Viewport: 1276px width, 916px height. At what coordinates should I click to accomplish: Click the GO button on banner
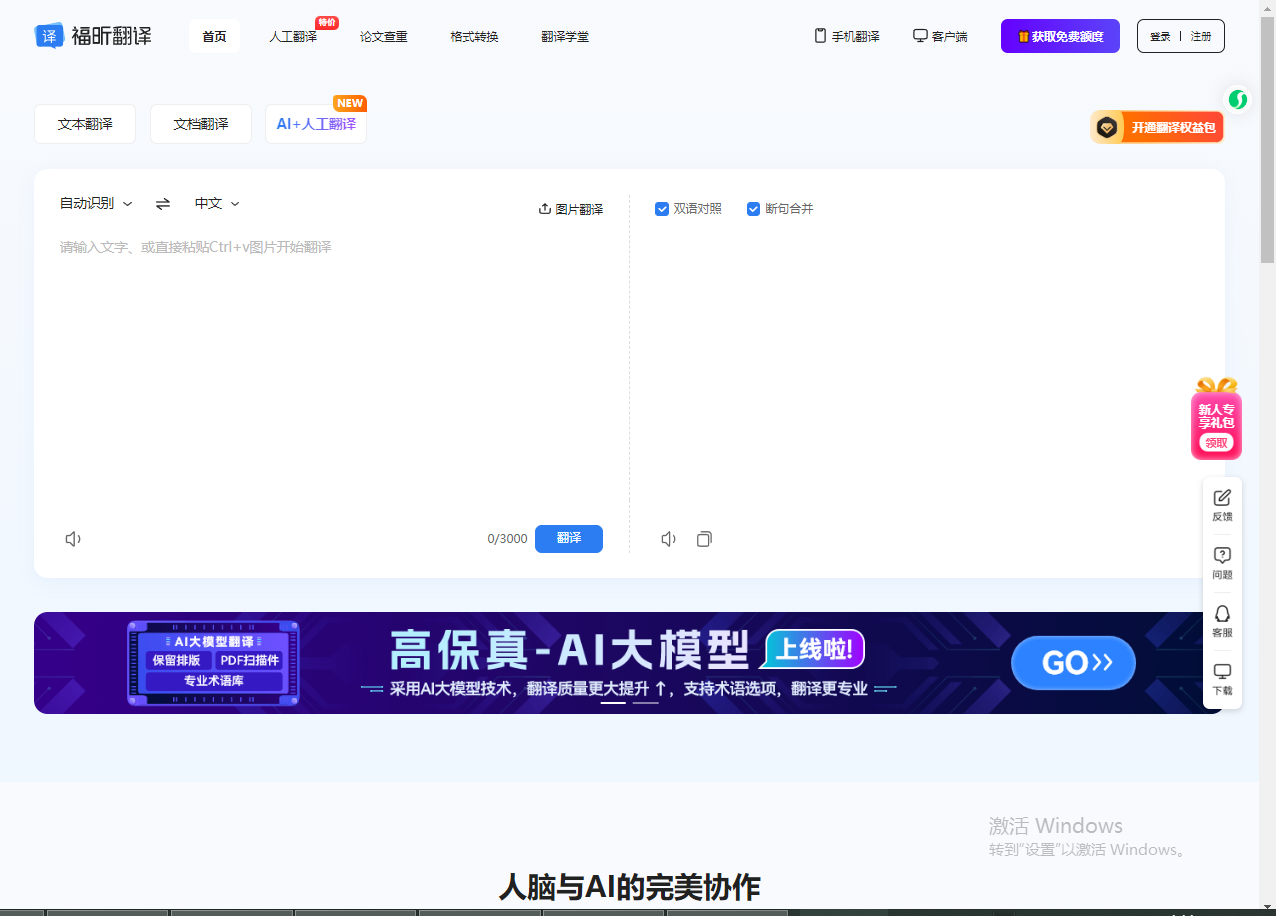click(1073, 663)
